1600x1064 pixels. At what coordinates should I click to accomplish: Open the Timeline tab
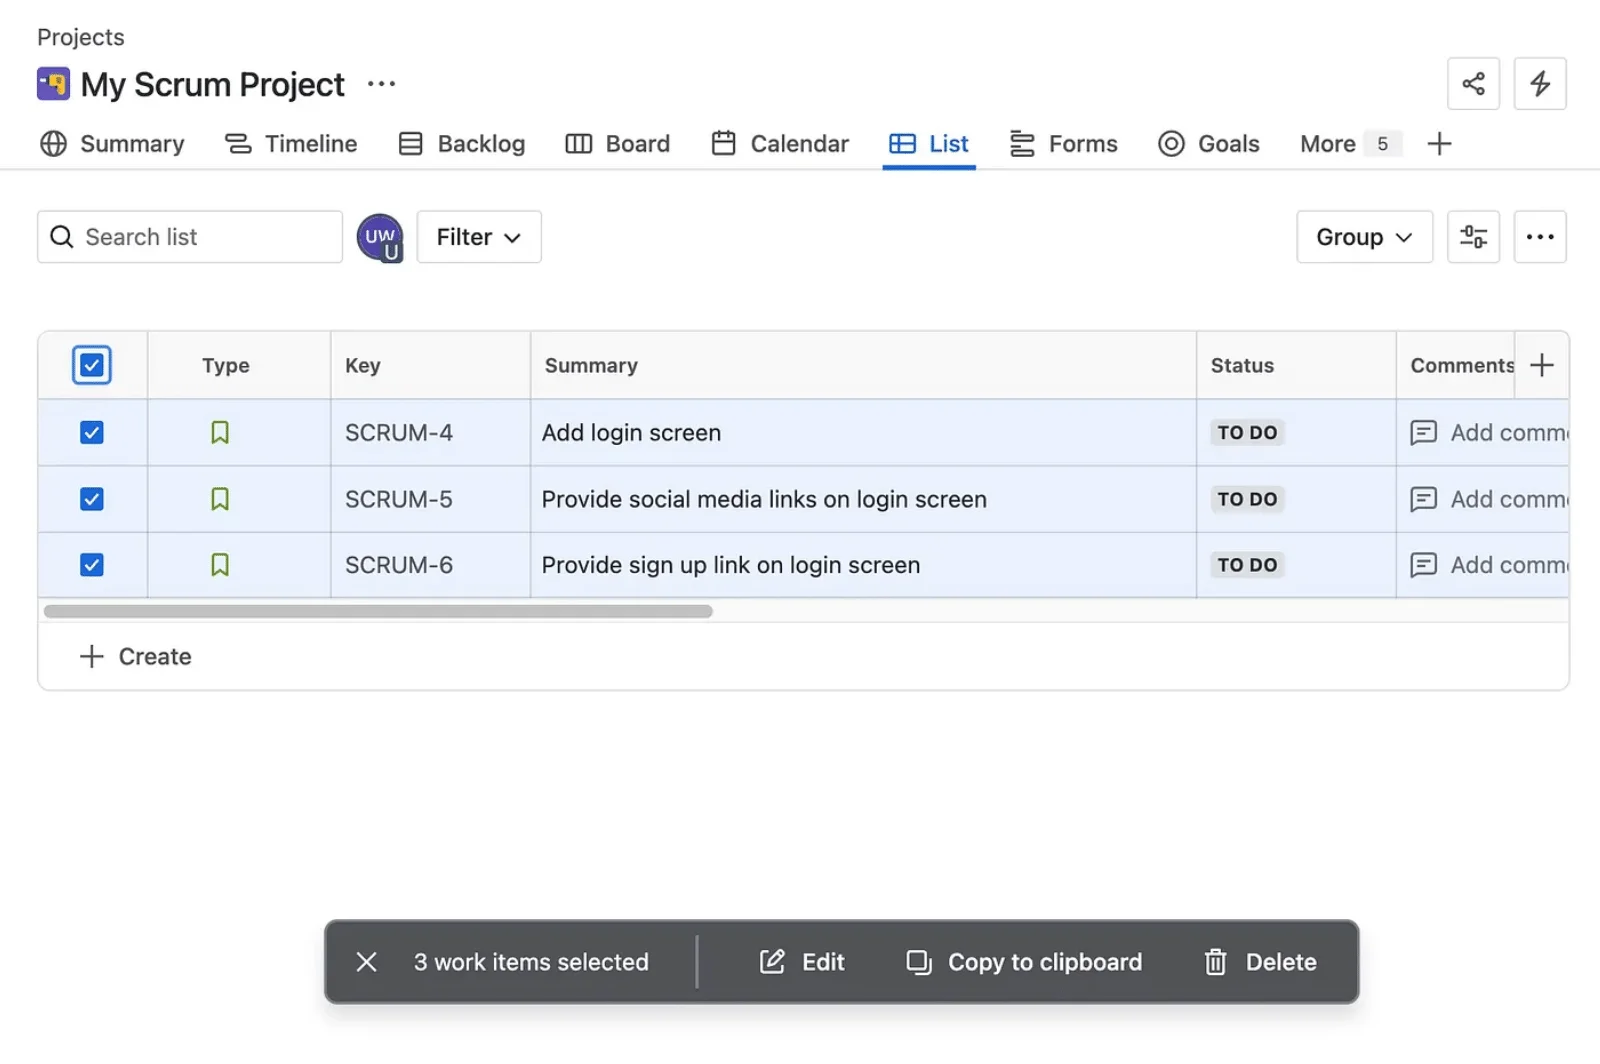(291, 144)
